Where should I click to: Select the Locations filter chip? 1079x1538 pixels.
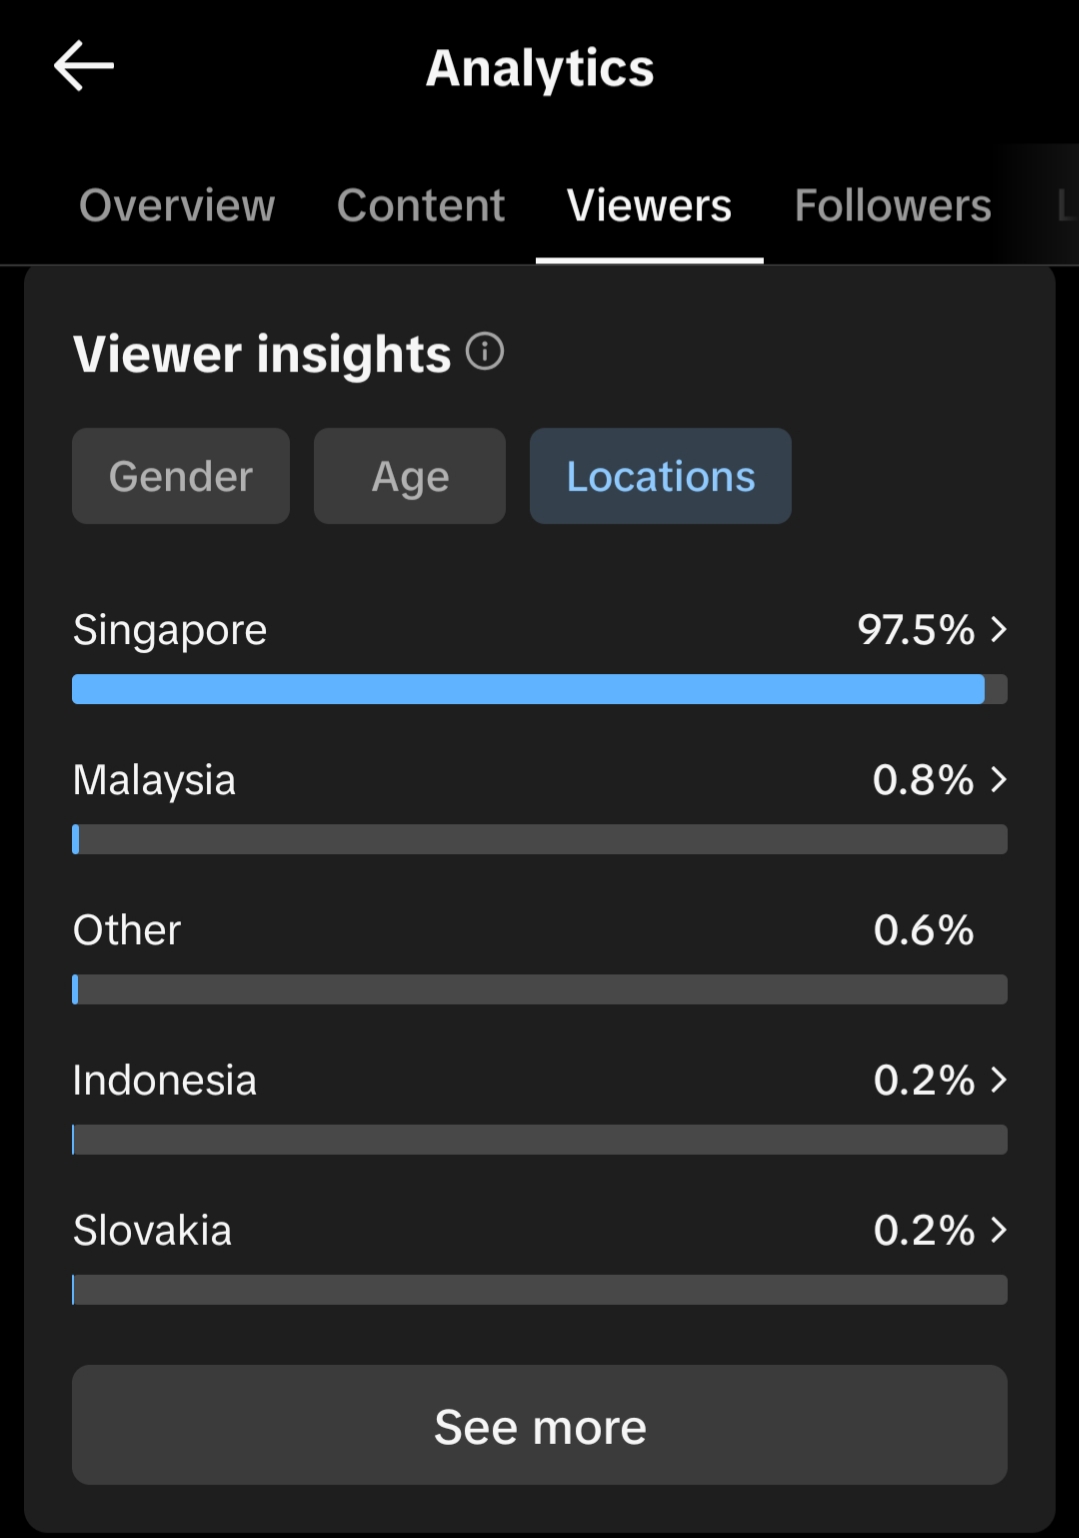(660, 476)
